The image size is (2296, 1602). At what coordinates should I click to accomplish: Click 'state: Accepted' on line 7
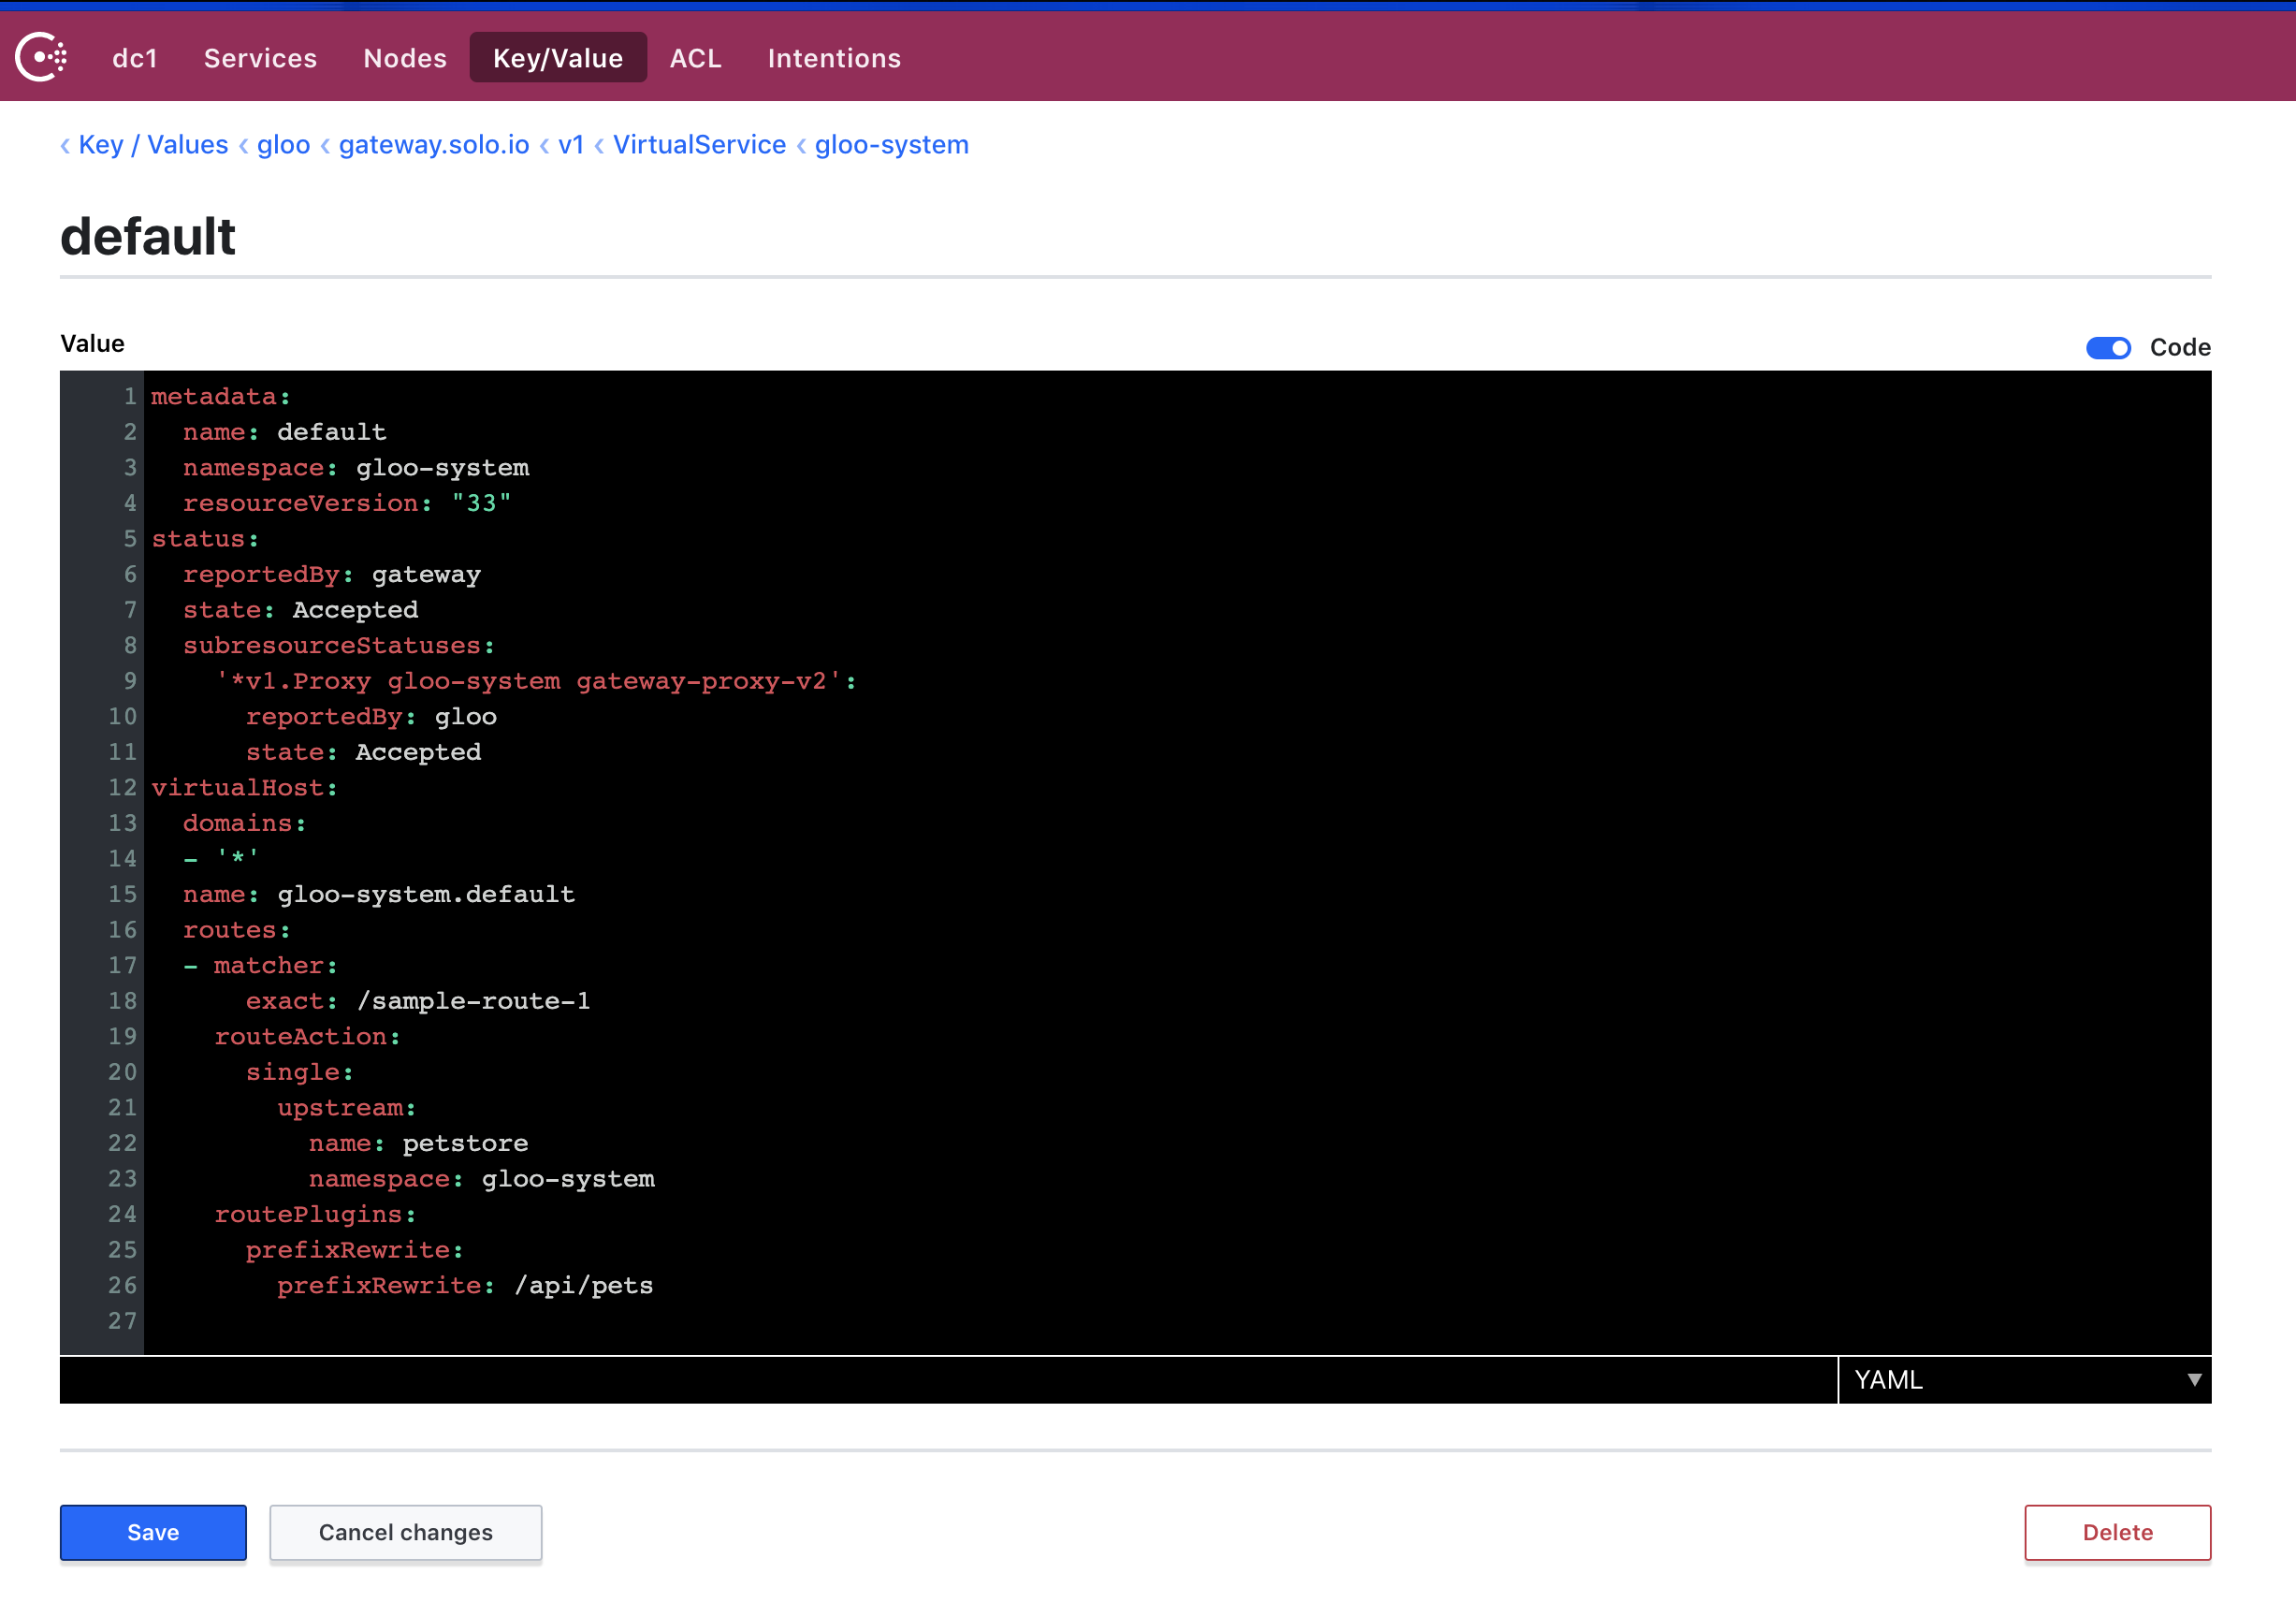tap(300, 610)
